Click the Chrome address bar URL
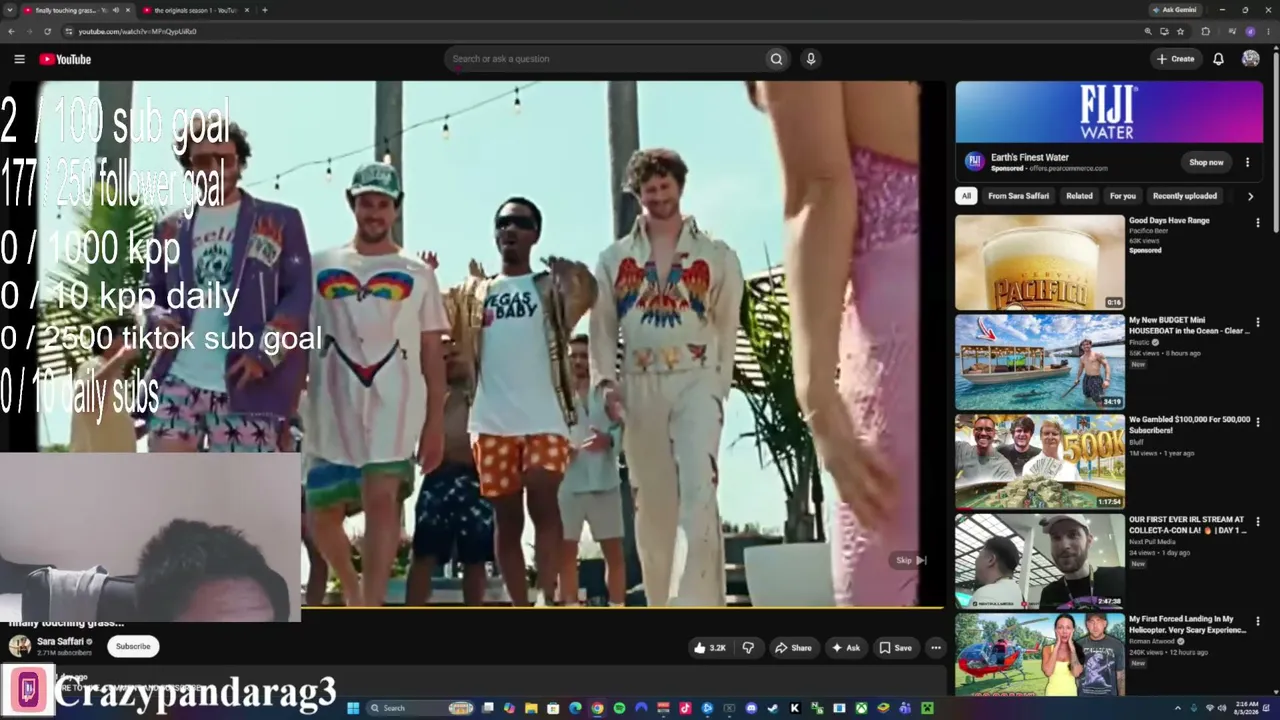The width and height of the screenshot is (1280, 720). click(x=137, y=31)
